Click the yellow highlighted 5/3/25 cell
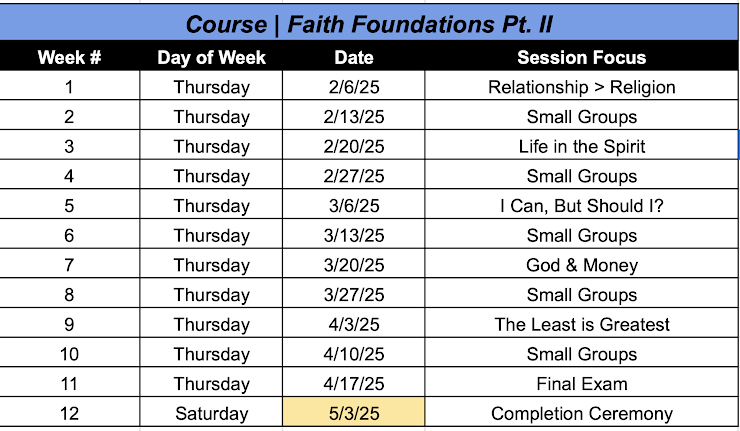 pyautogui.click(x=354, y=414)
